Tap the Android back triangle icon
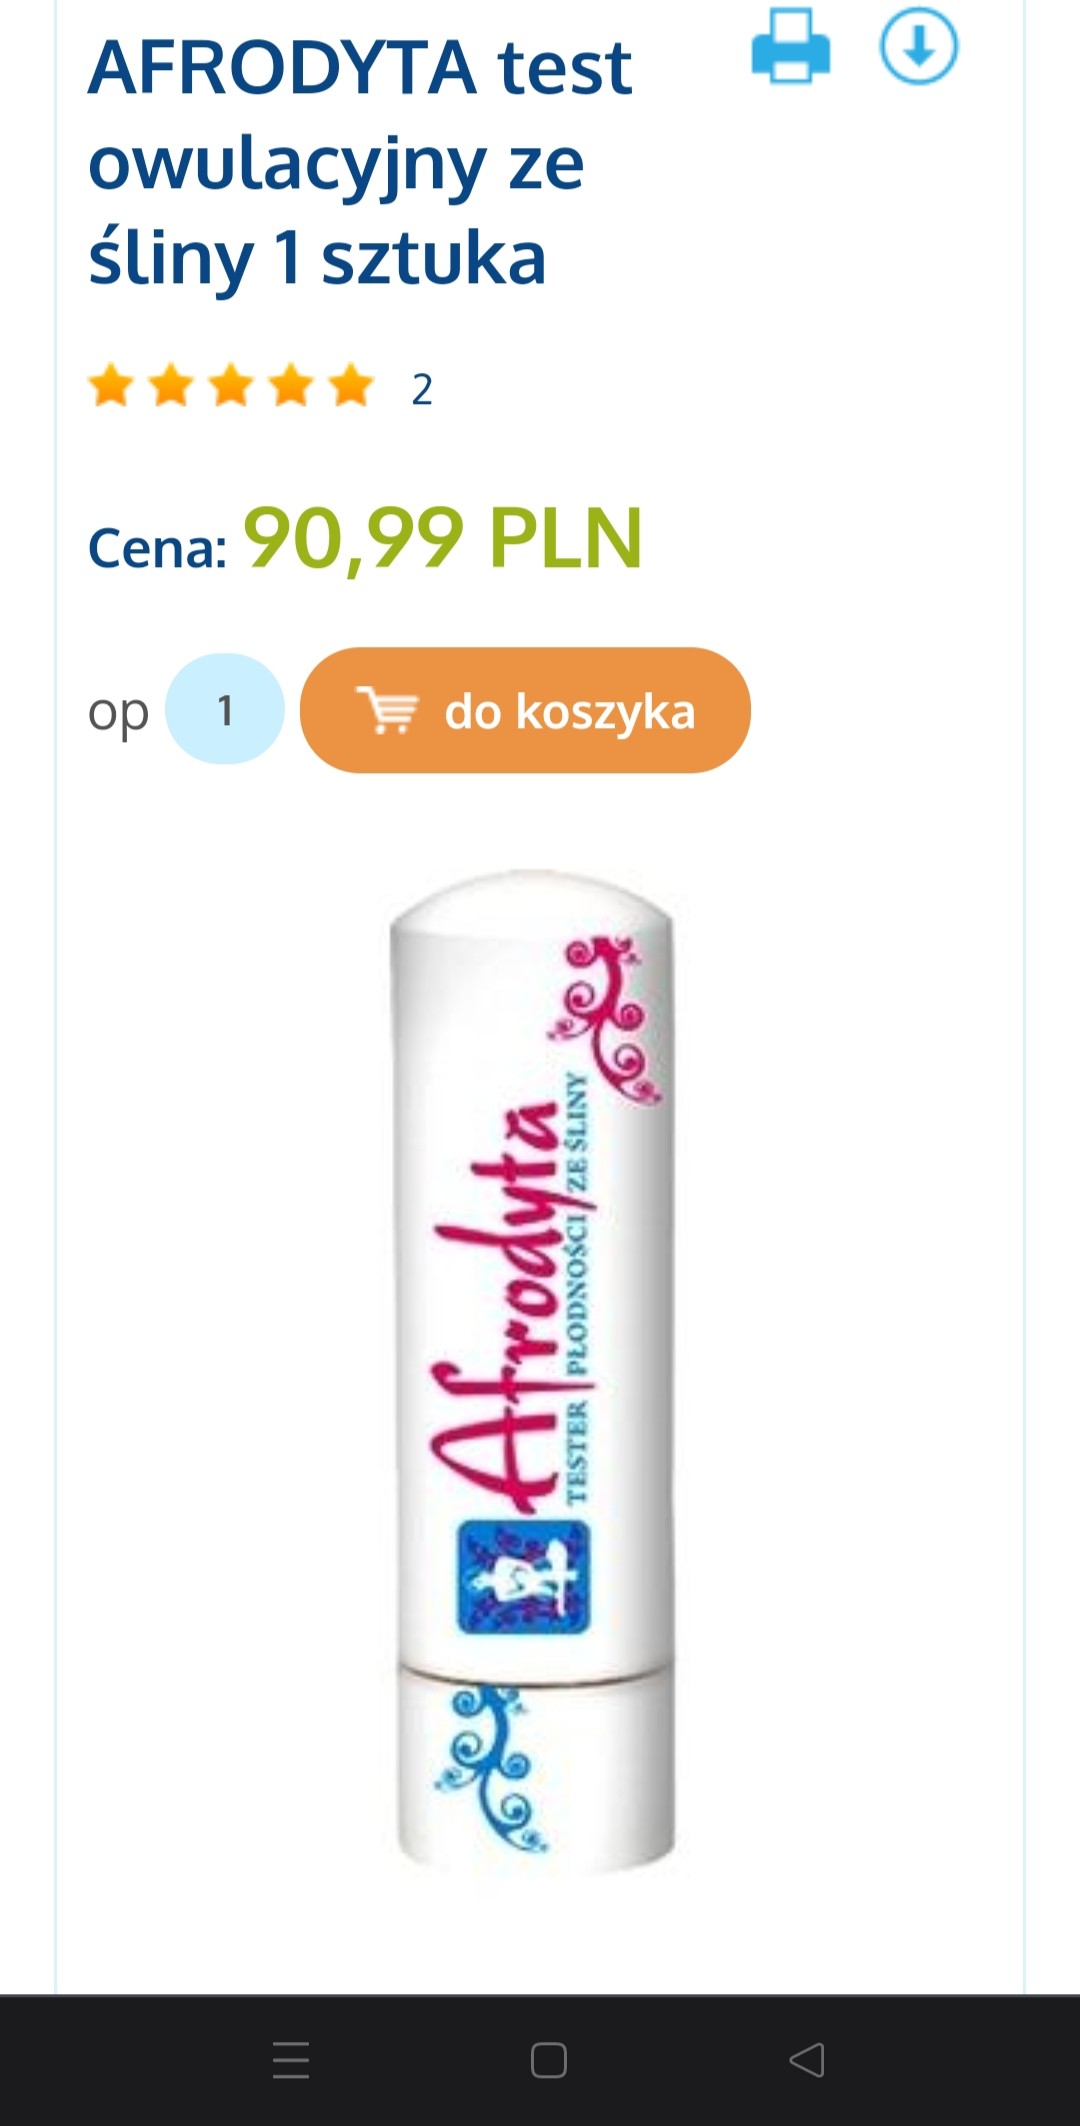The width and height of the screenshot is (1080, 2126). [807, 2061]
